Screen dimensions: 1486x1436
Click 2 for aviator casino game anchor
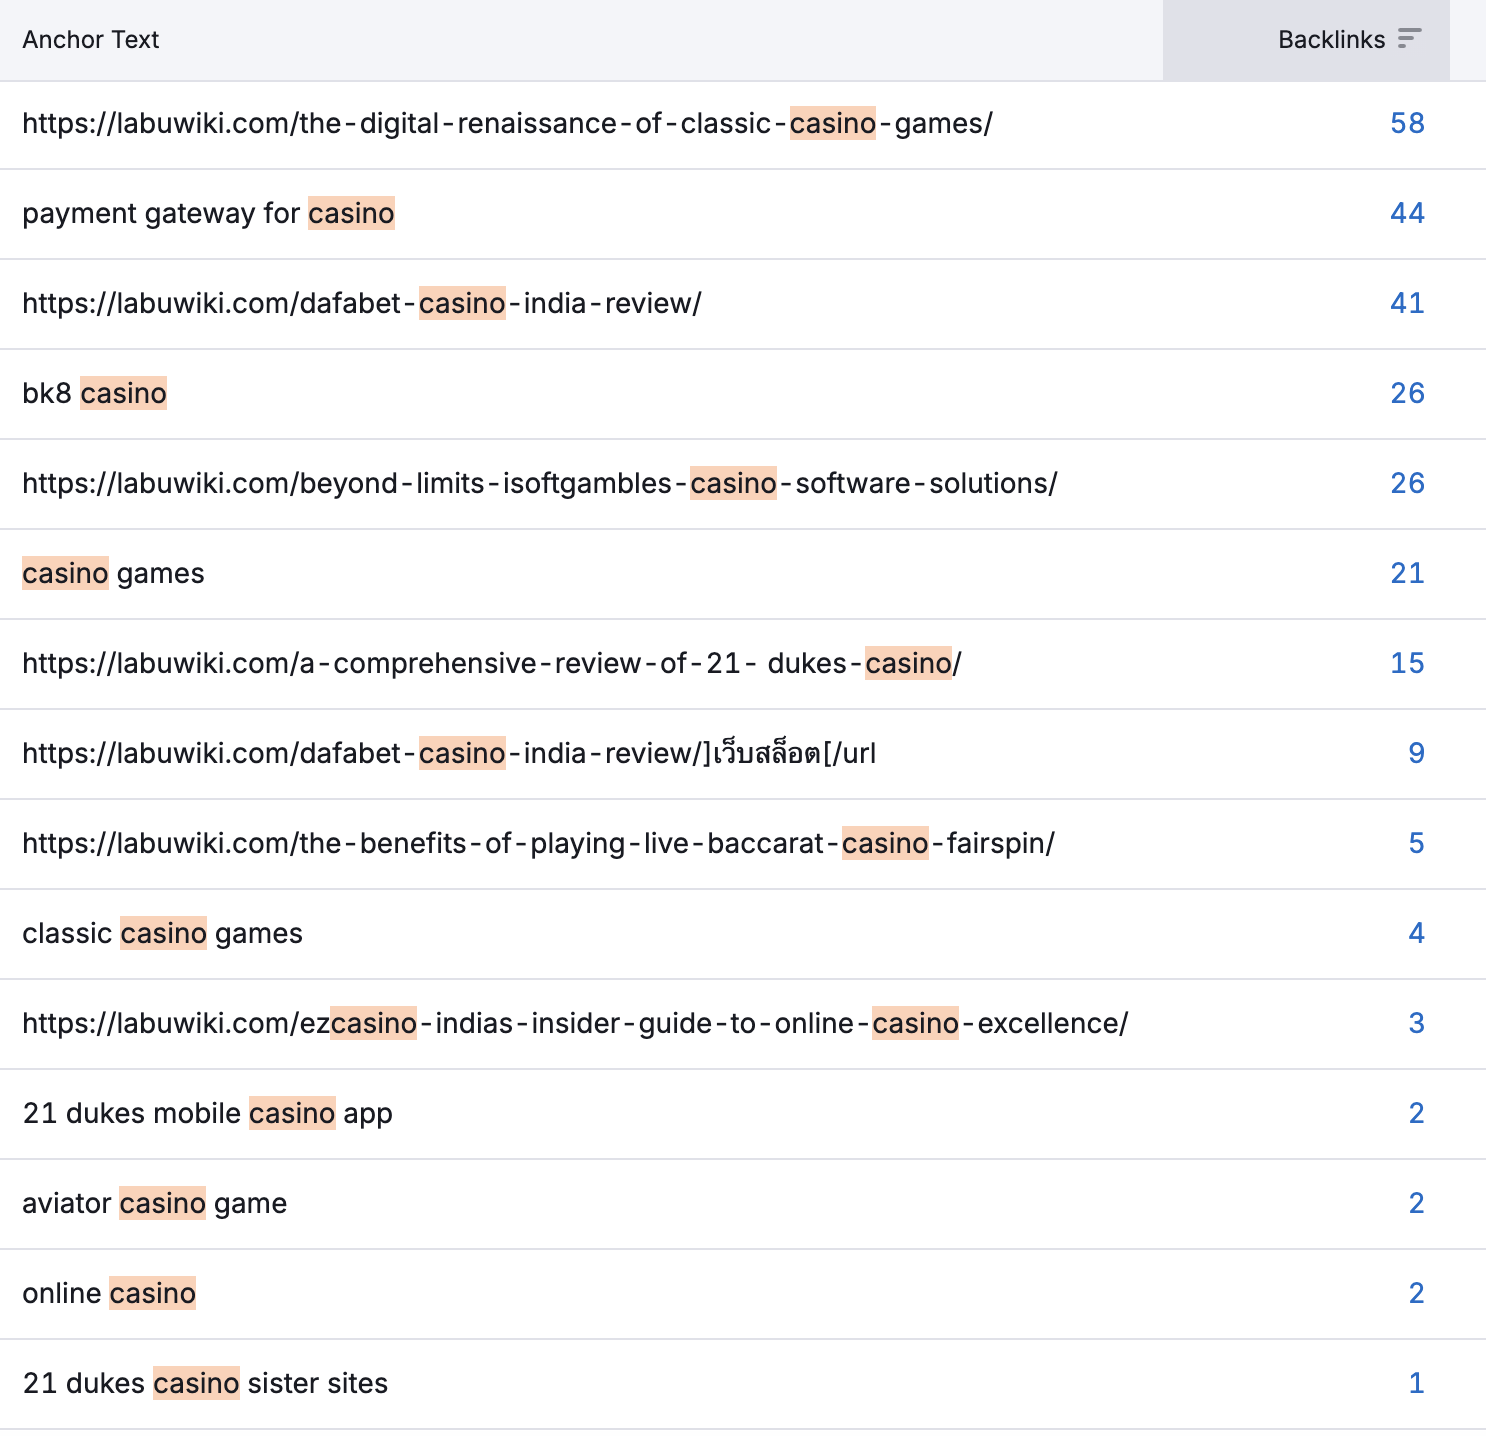click(x=1415, y=1203)
